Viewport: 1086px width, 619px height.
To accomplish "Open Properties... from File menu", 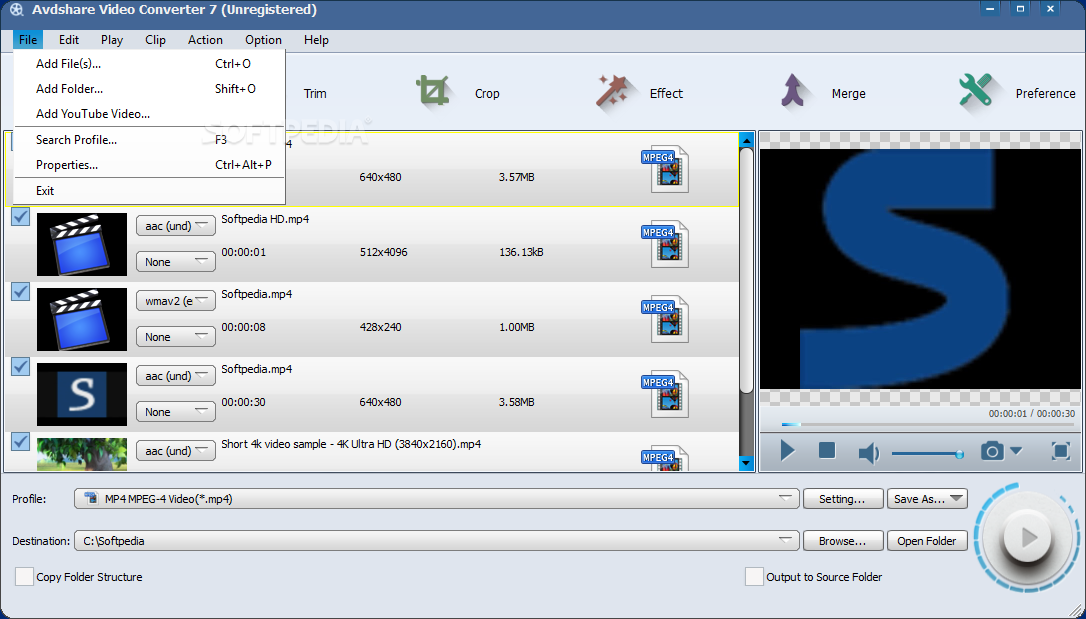I will [x=149, y=165].
